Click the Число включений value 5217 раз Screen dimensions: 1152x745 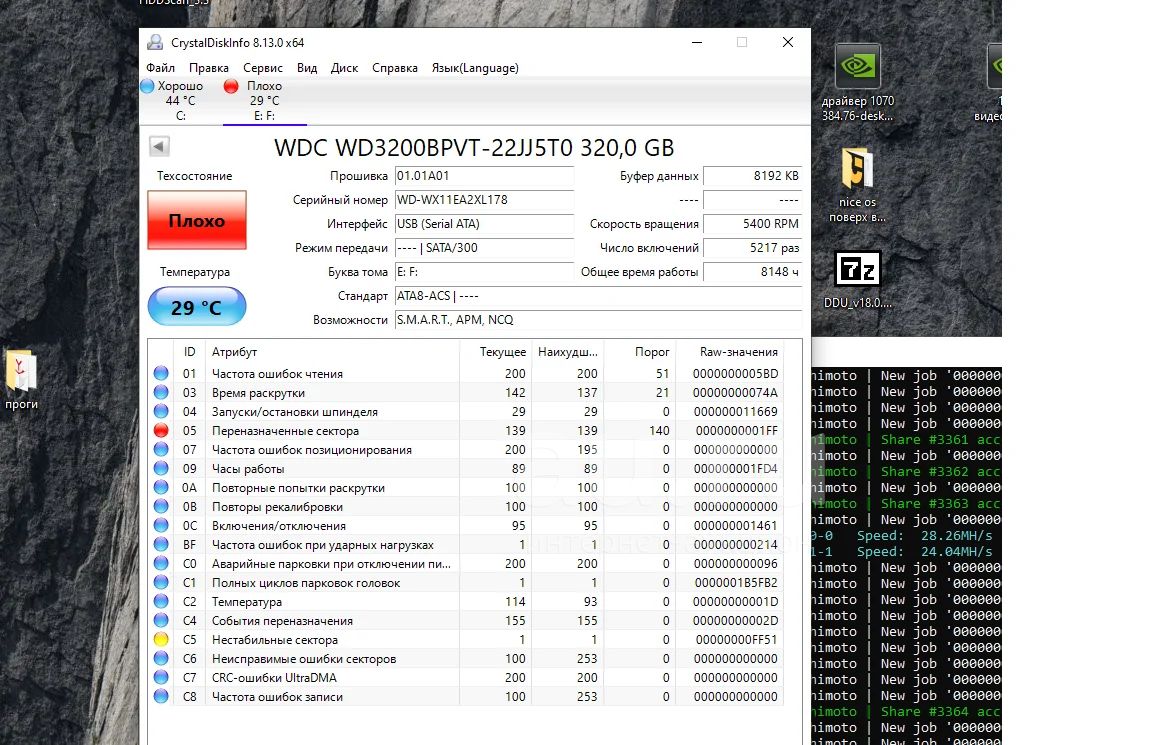(752, 248)
